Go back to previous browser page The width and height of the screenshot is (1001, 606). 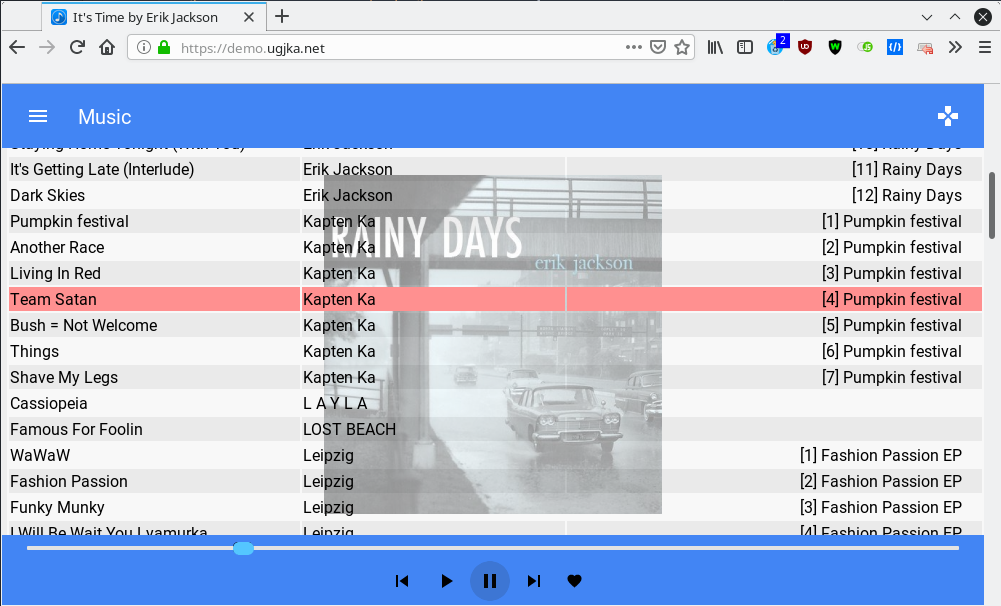click(x=17, y=47)
